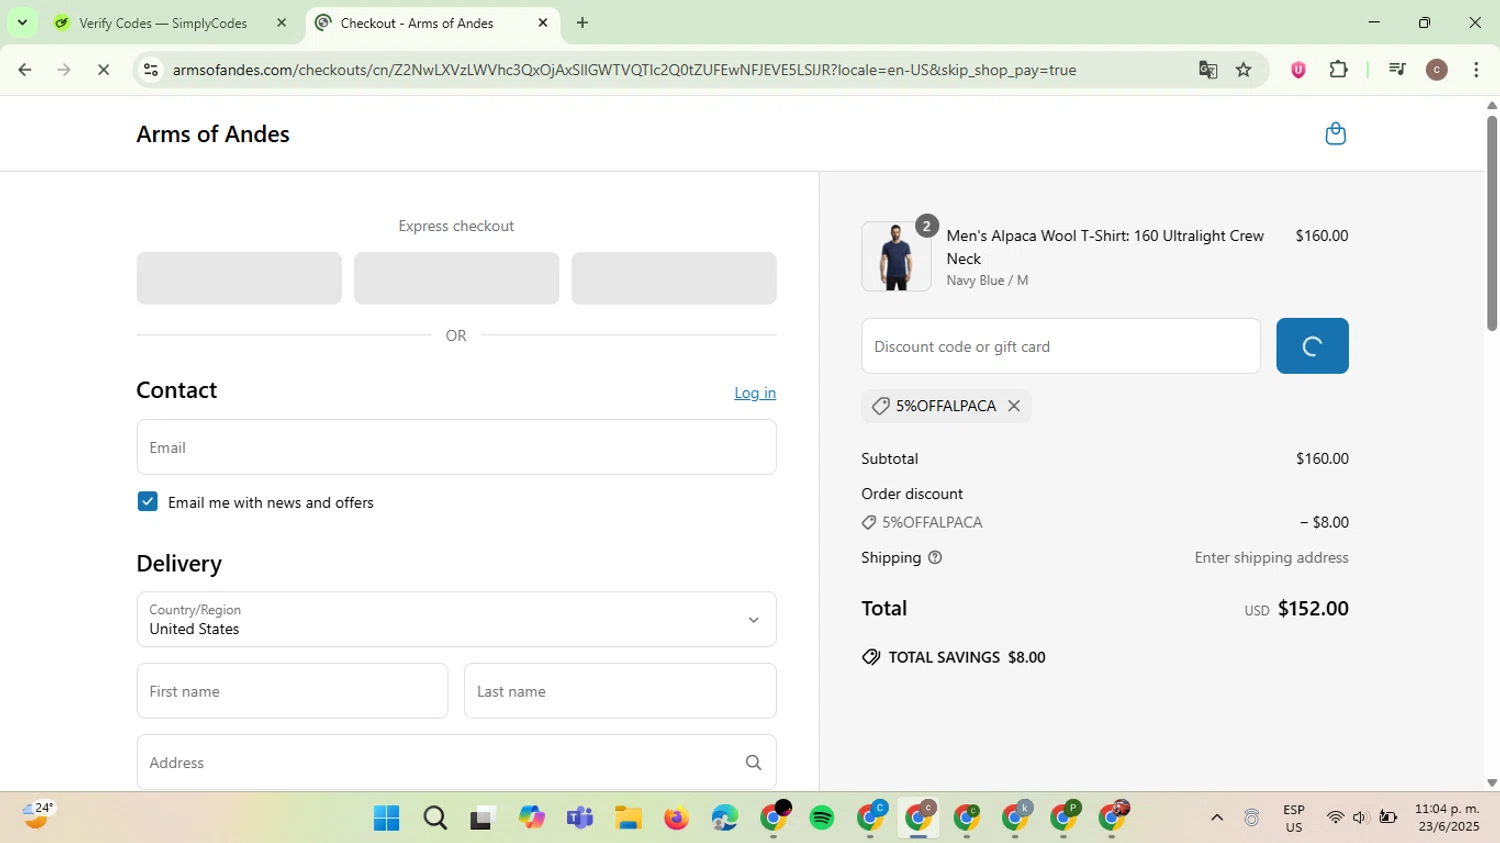Open Spotify from the taskbar
The height and width of the screenshot is (843, 1500).
pyautogui.click(x=822, y=818)
